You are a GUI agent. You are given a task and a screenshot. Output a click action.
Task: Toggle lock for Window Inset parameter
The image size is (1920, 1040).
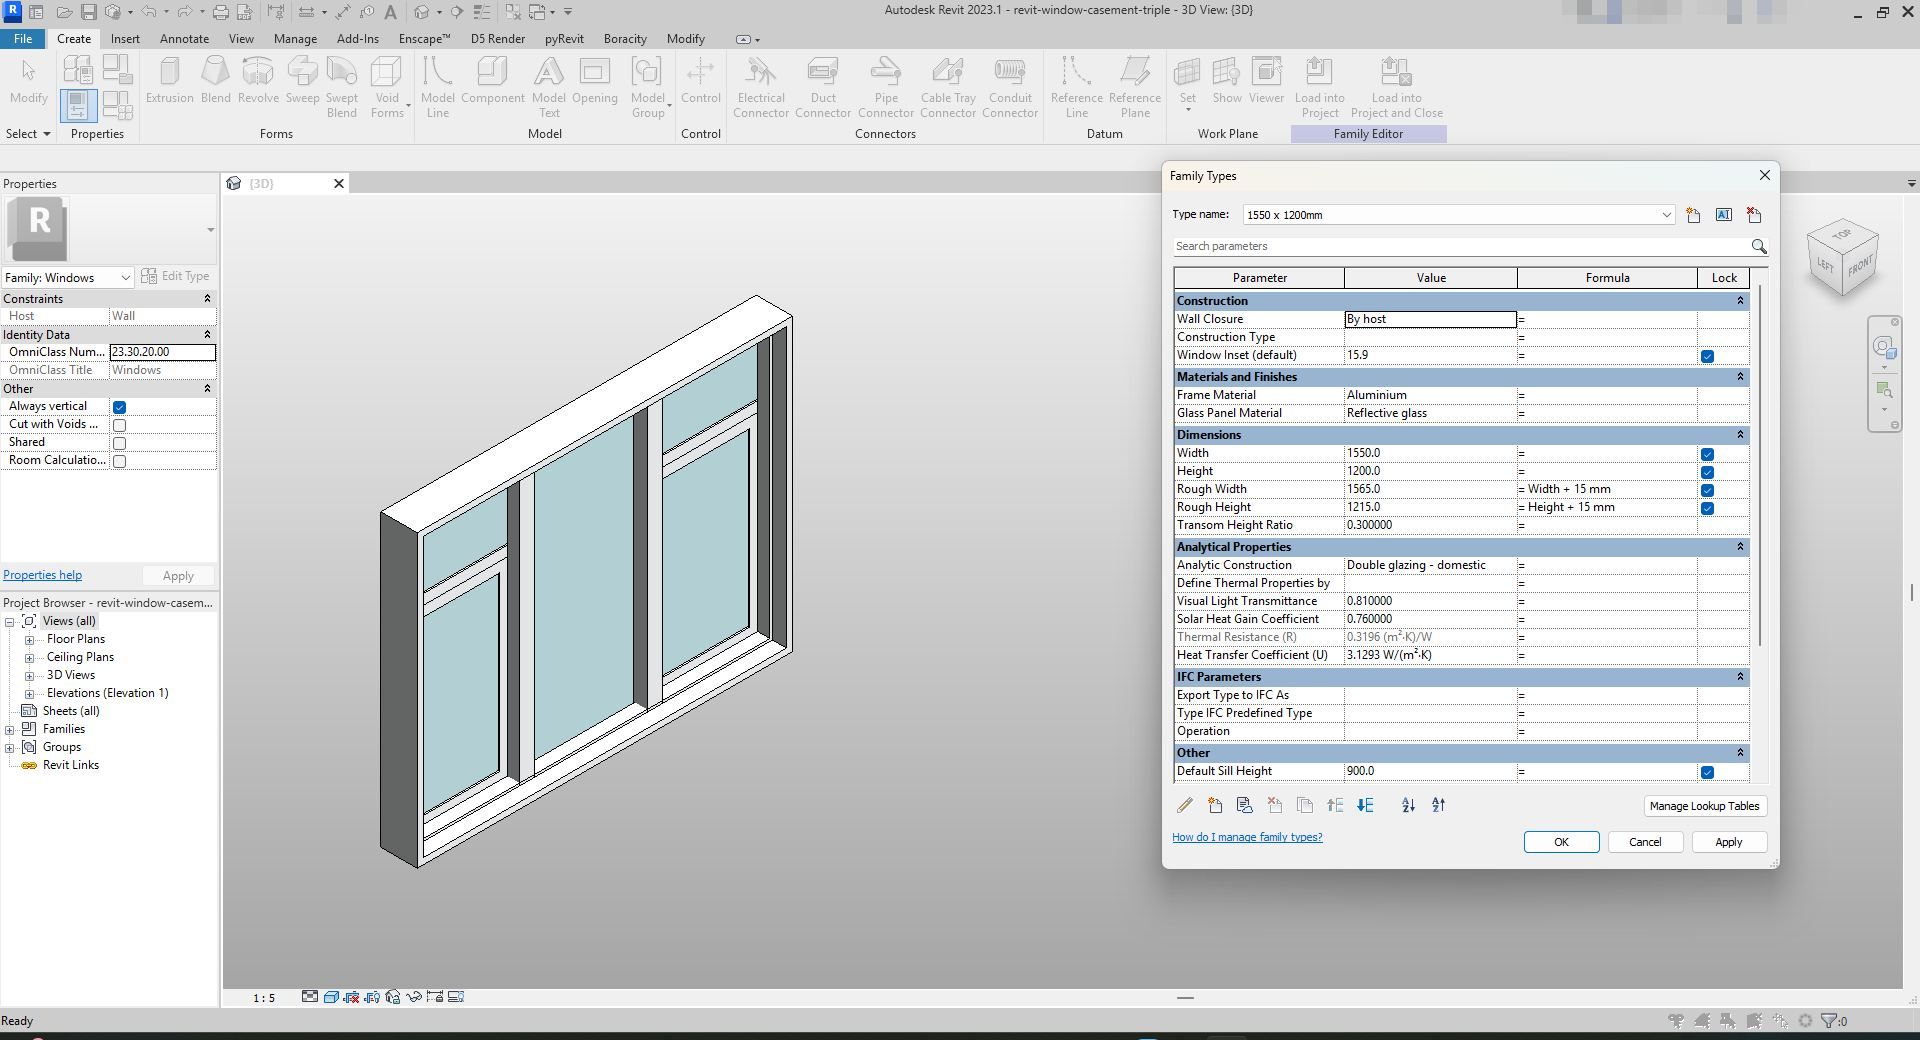coord(1707,356)
